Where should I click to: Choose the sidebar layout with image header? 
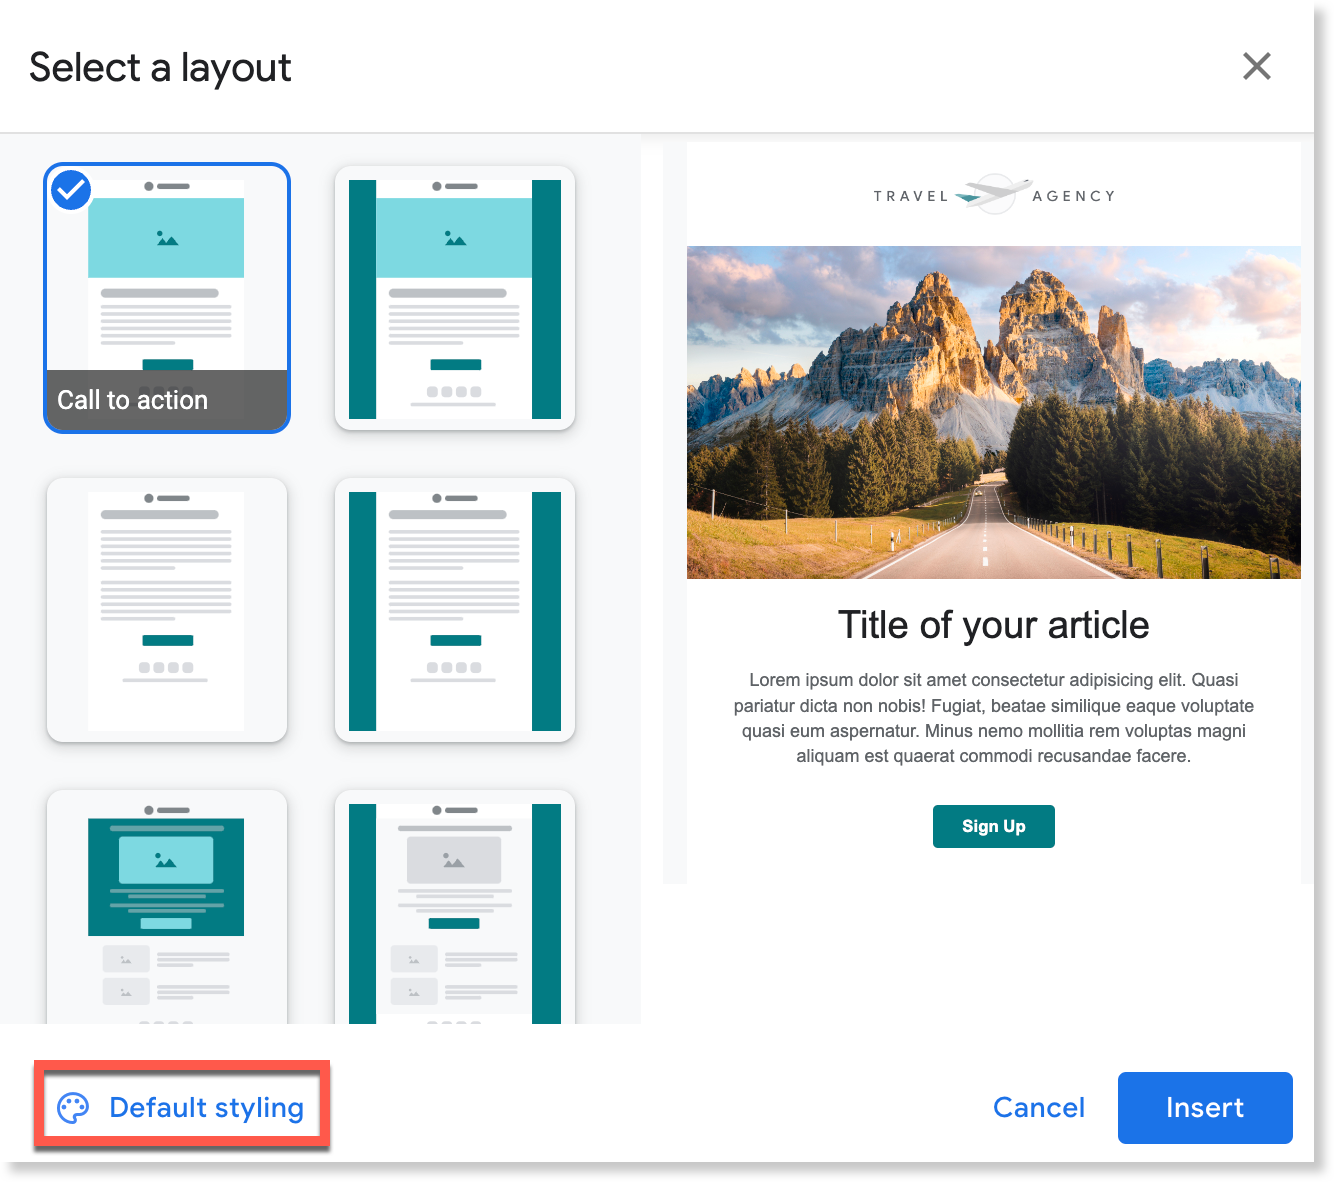455,297
